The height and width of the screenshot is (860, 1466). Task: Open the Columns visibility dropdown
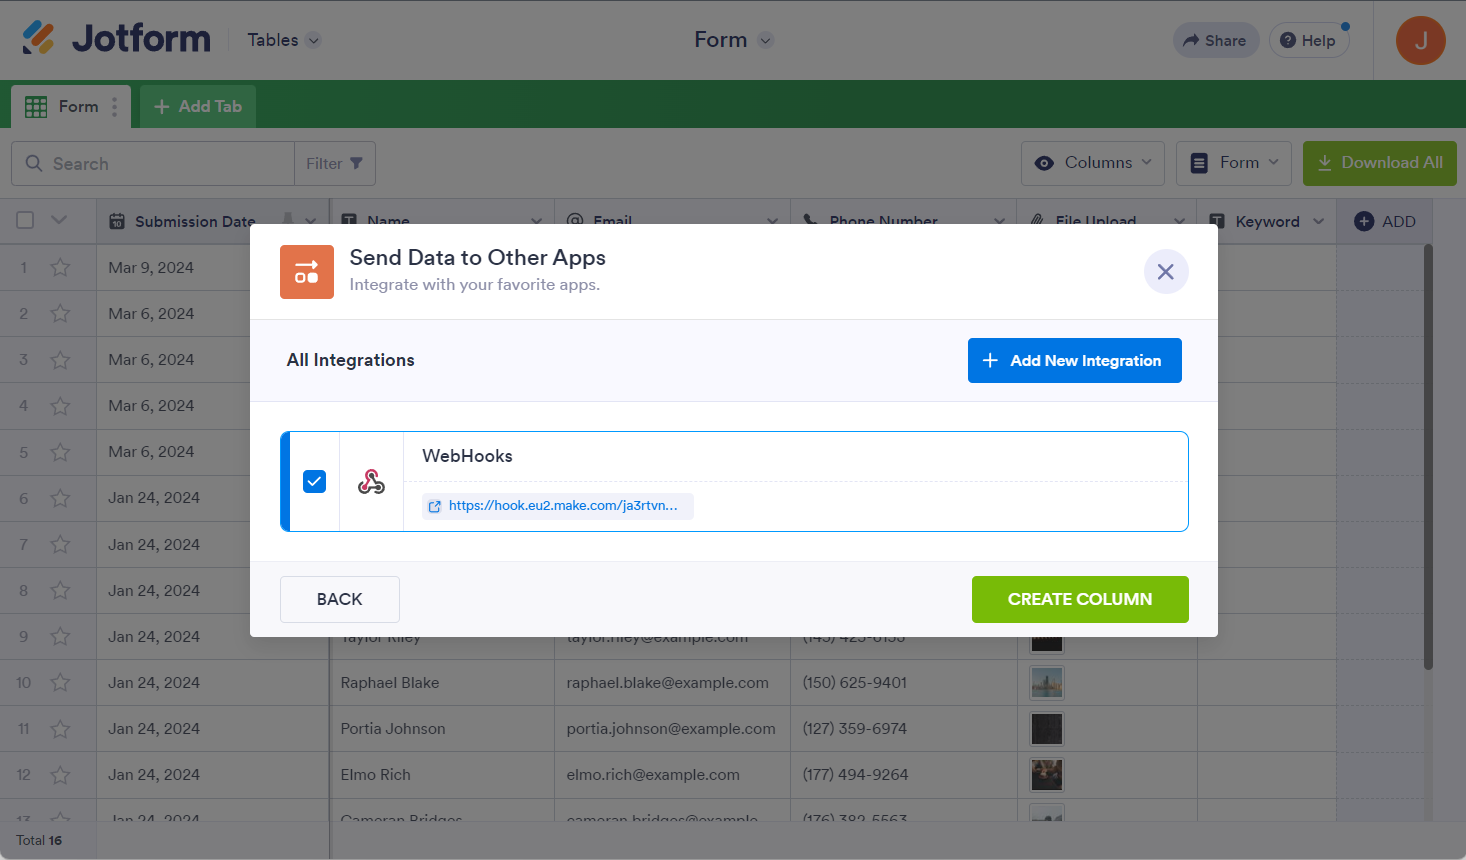point(1093,163)
